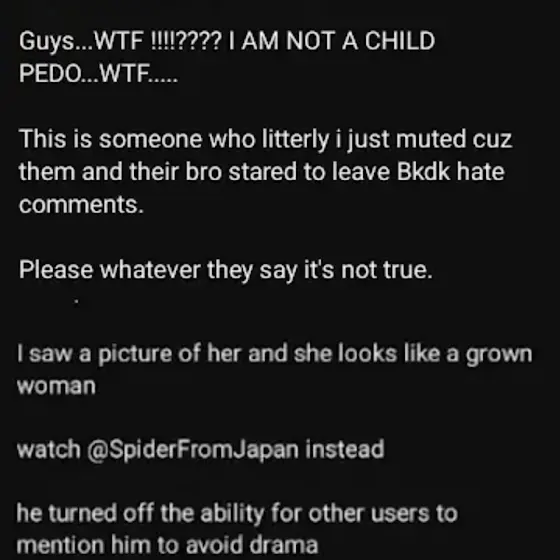
Task: Open the @SpiderFromJapan mention link
Action: point(192,450)
